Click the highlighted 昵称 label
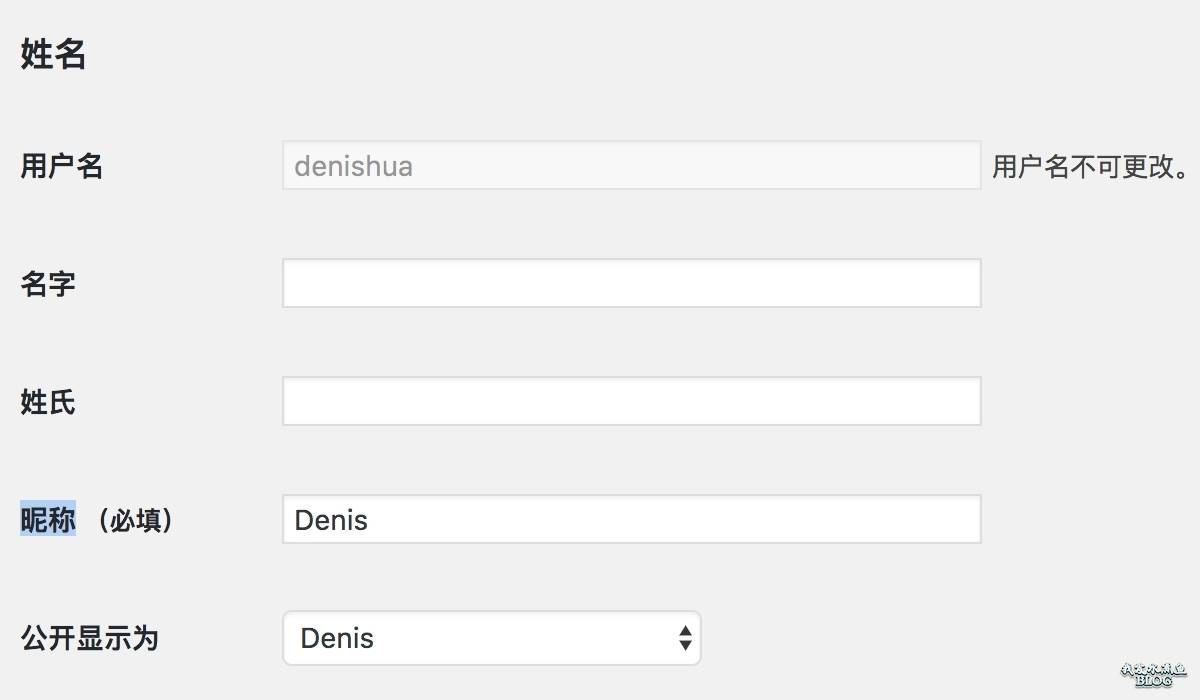1200x700 pixels. click(48, 520)
